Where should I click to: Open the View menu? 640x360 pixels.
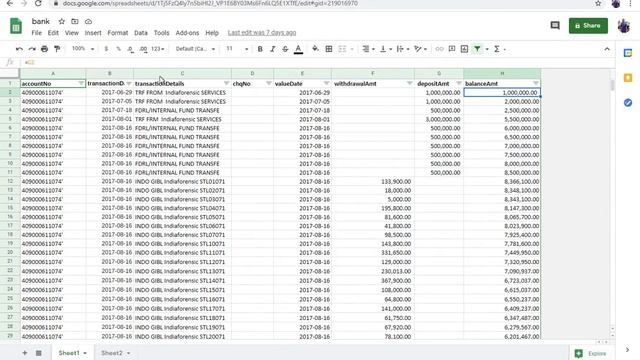pos(71,33)
